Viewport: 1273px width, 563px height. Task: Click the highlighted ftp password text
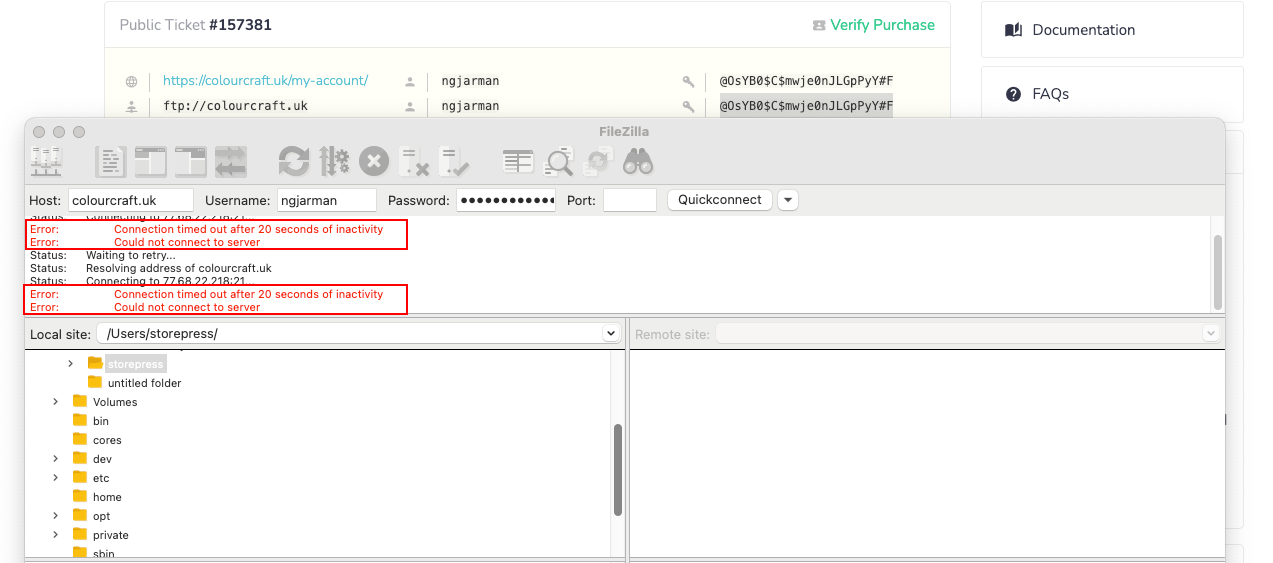coord(806,106)
